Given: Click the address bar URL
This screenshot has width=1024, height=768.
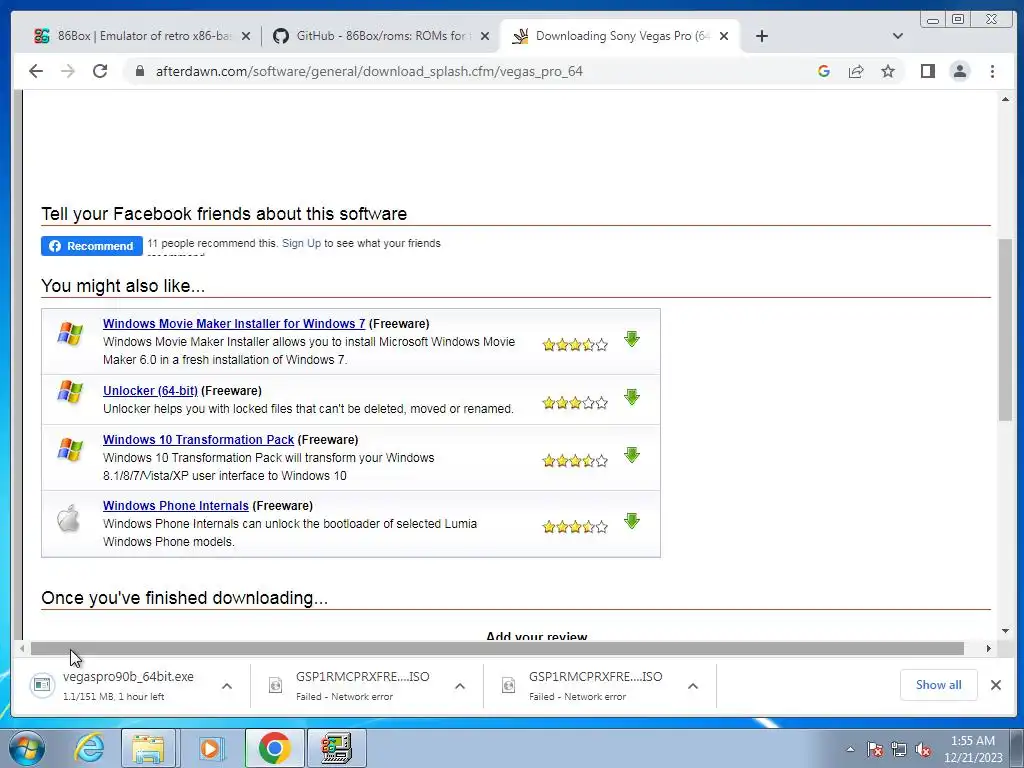Looking at the screenshot, I should (369, 71).
